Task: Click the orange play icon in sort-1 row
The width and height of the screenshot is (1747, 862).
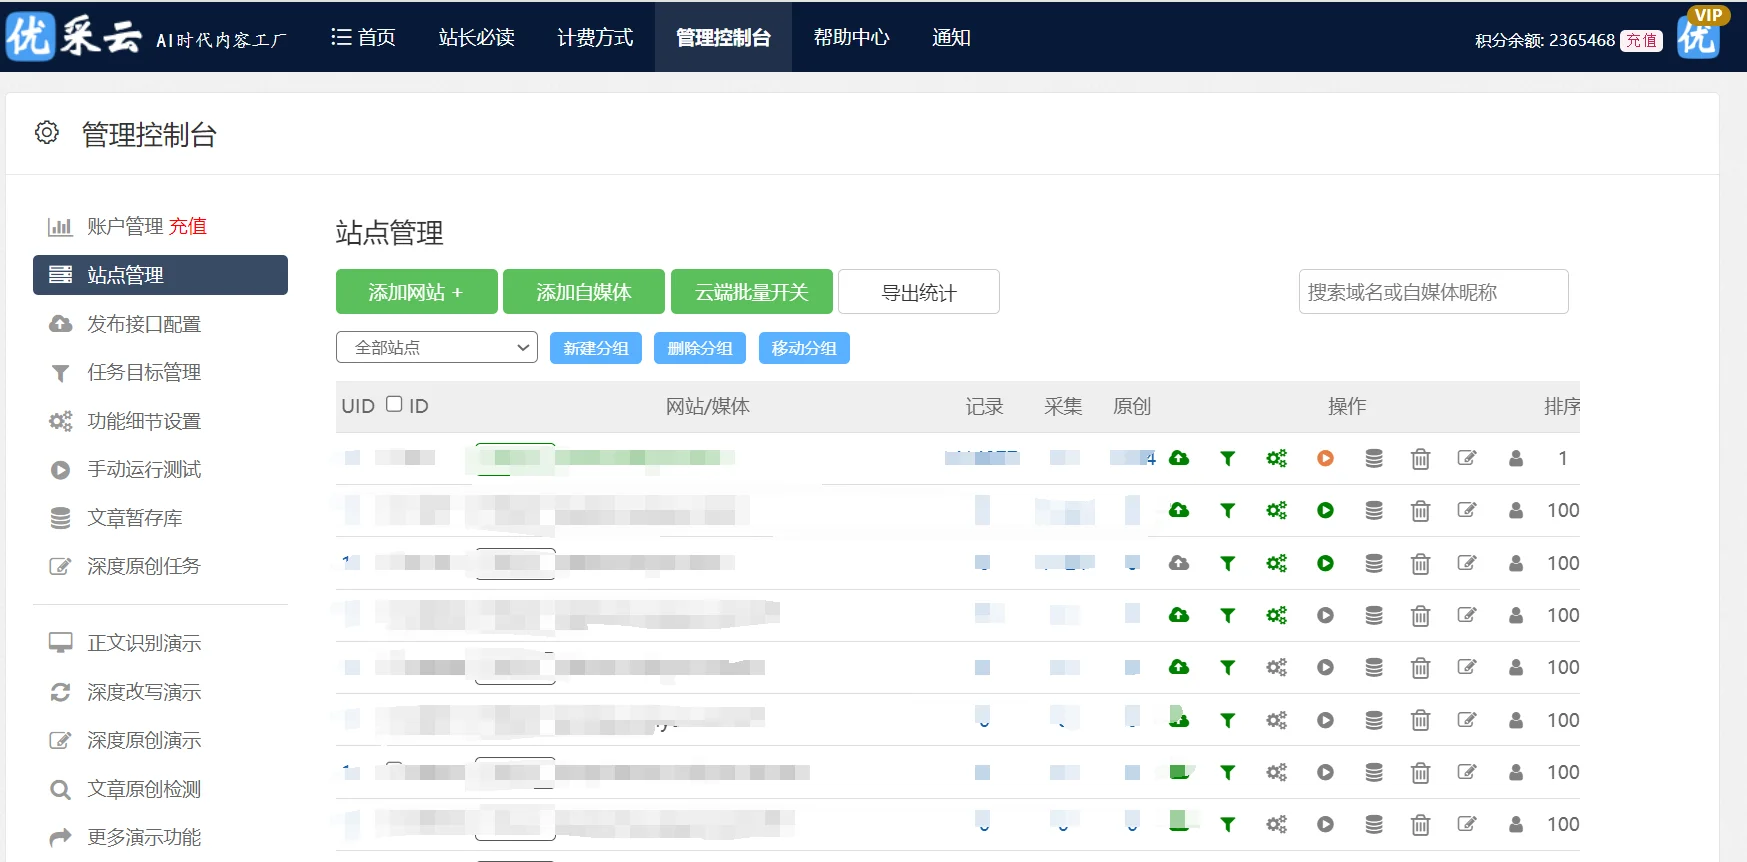Action: pyautogui.click(x=1325, y=458)
